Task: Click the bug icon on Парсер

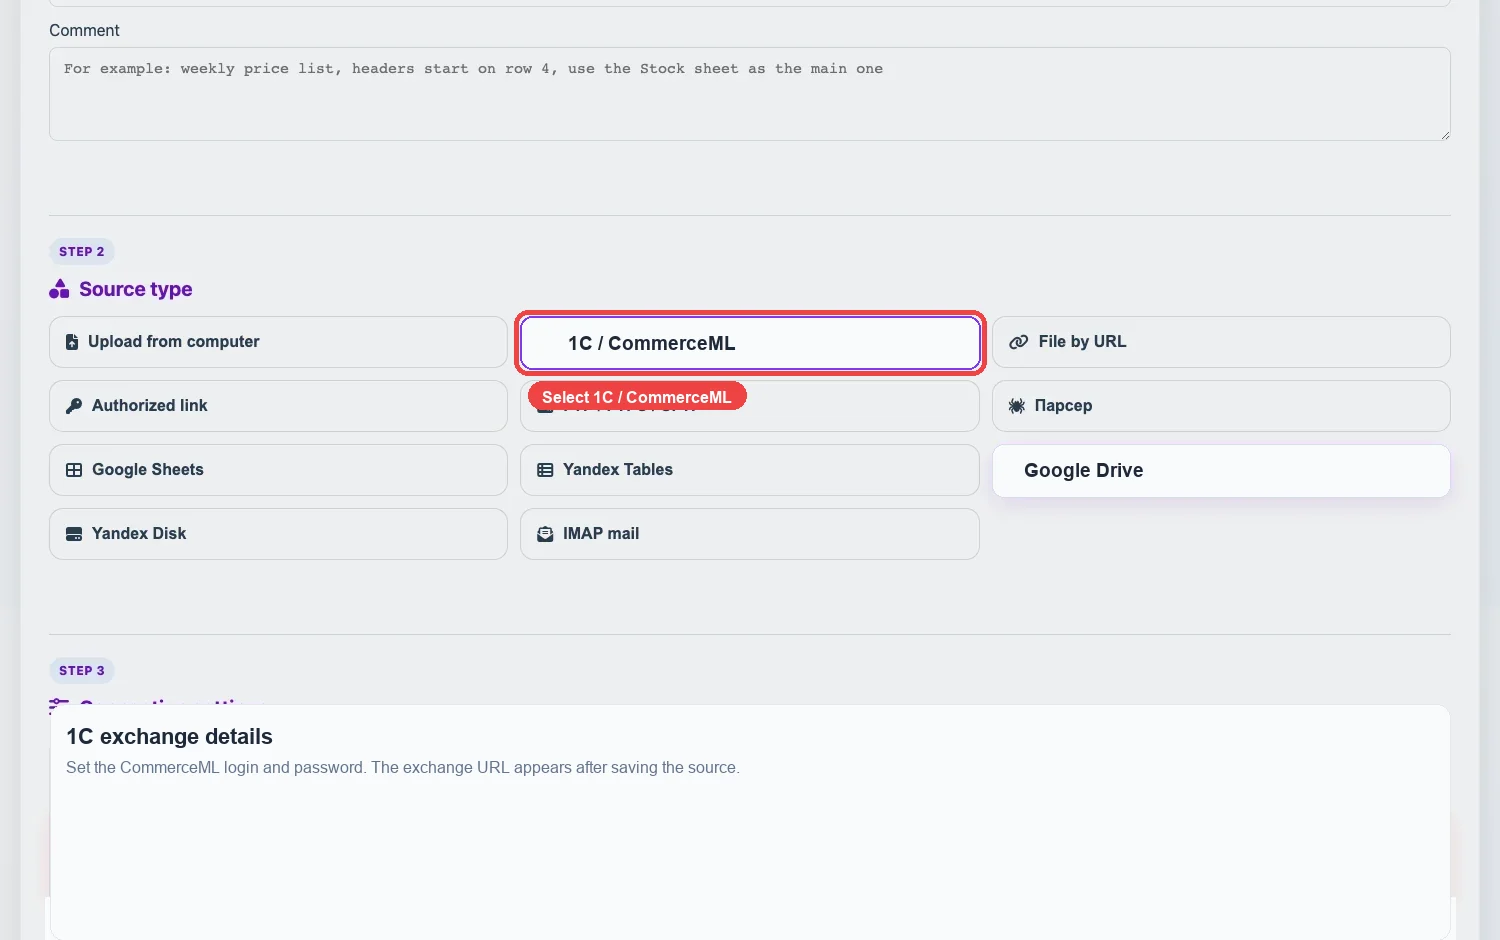Action: tap(1017, 406)
